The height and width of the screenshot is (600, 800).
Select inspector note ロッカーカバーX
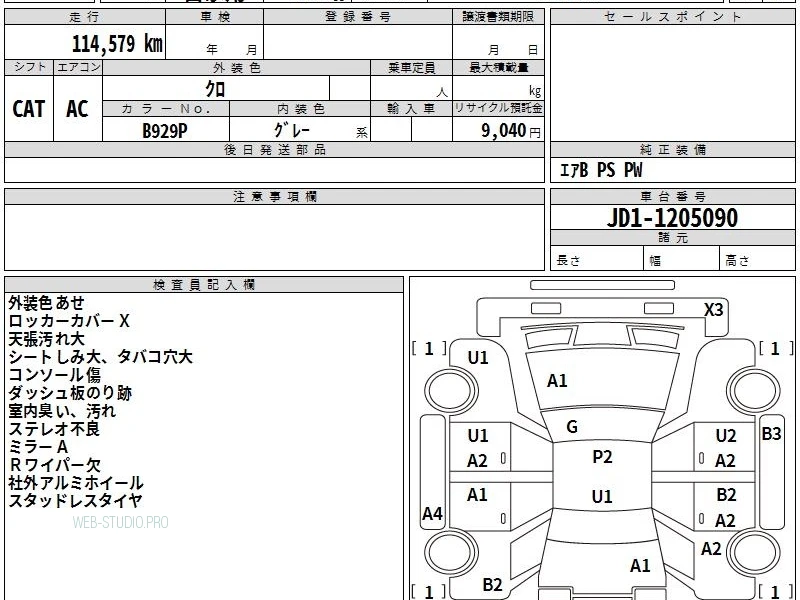(69, 321)
